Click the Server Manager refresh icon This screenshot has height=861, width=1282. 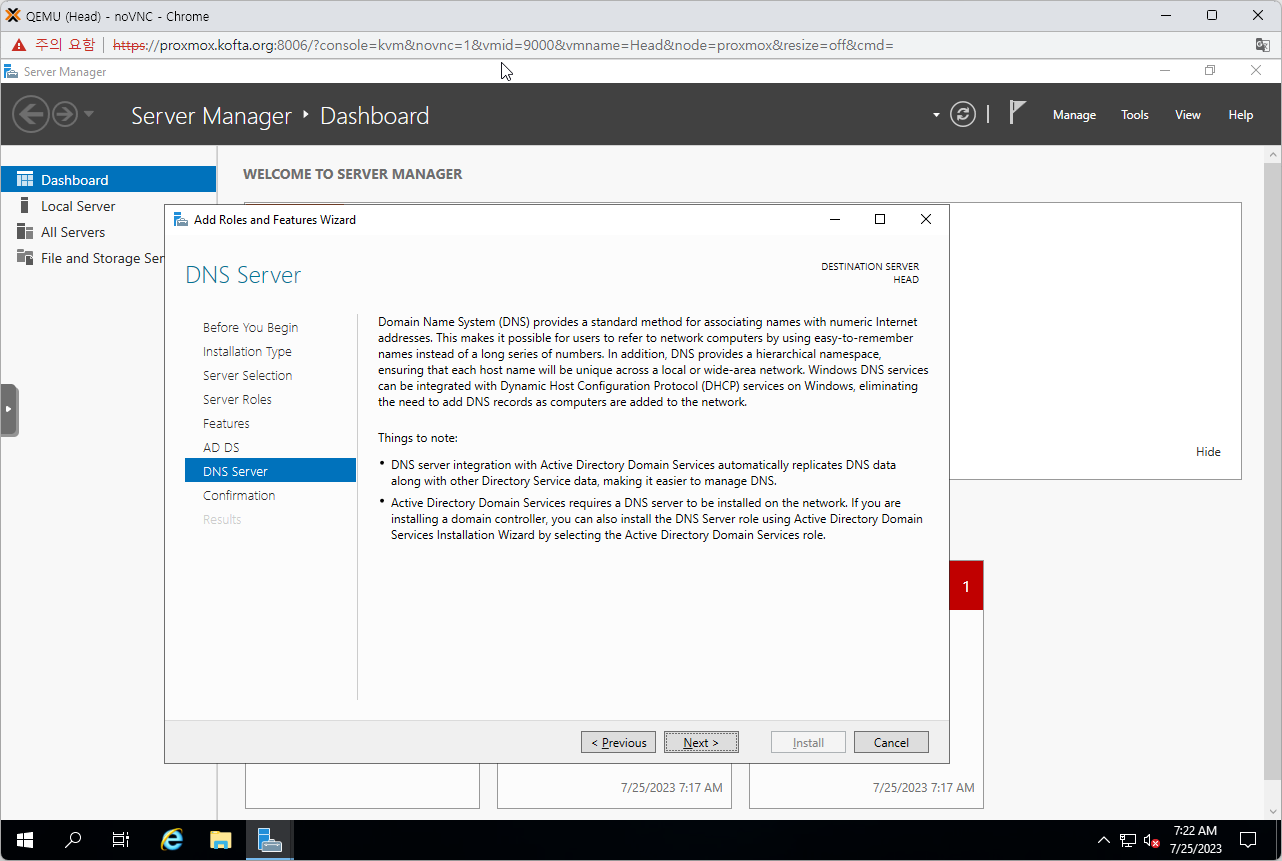pyautogui.click(x=962, y=114)
